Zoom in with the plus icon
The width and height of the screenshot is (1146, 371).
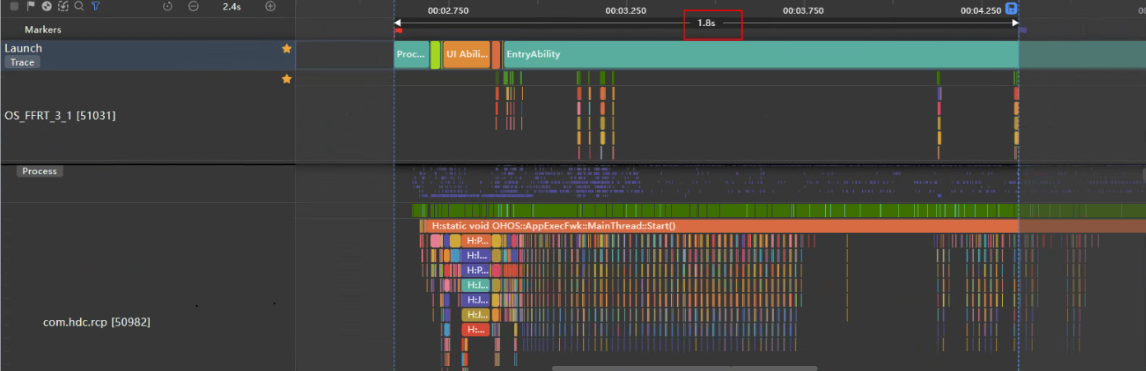tap(270, 6)
